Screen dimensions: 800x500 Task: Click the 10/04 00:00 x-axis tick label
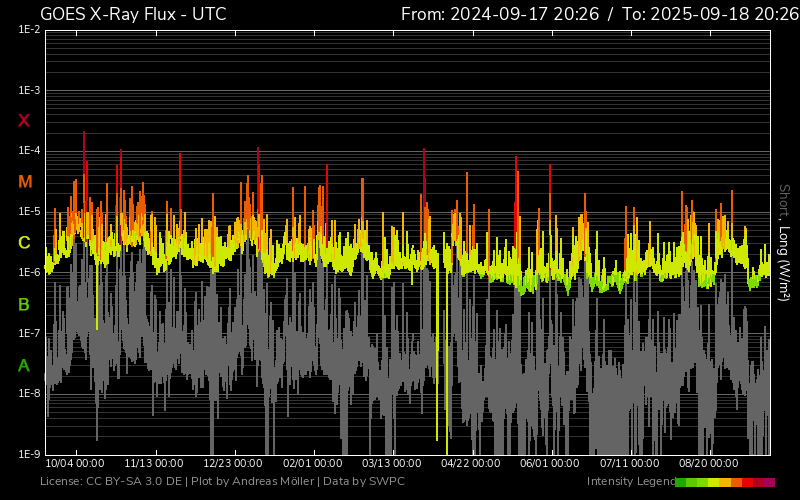[75, 464]
